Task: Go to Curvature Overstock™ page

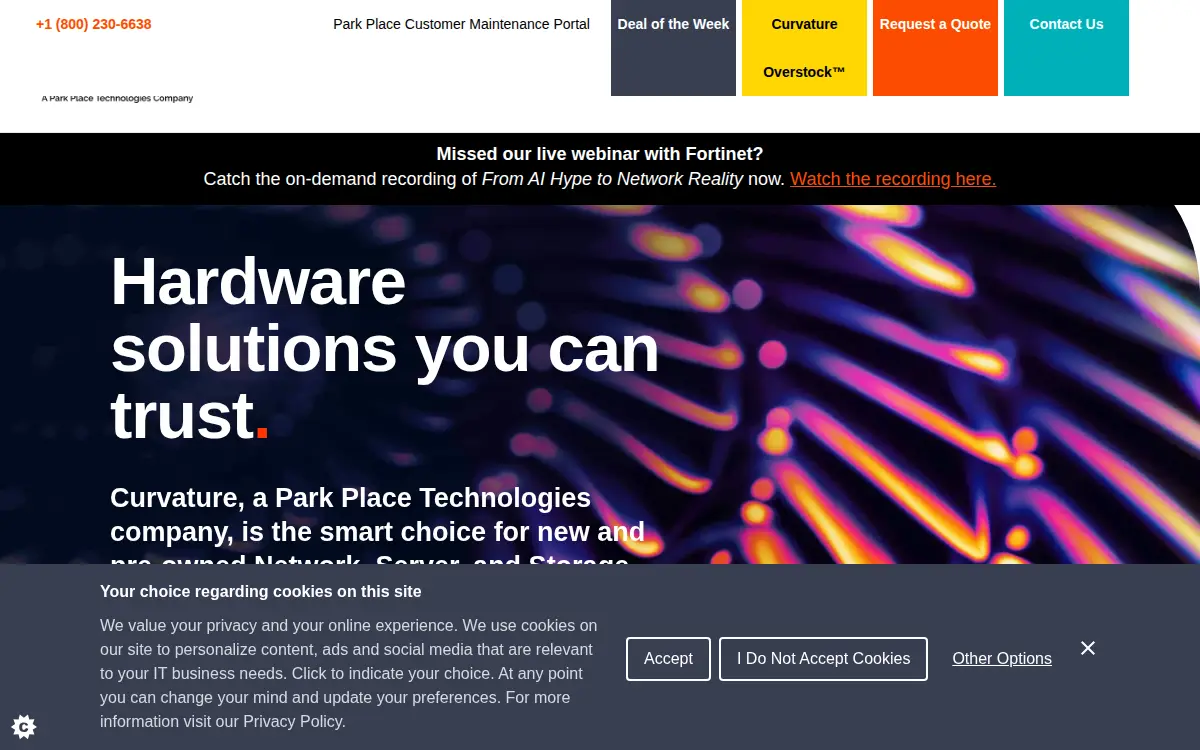Action: [x=804, y=48]
